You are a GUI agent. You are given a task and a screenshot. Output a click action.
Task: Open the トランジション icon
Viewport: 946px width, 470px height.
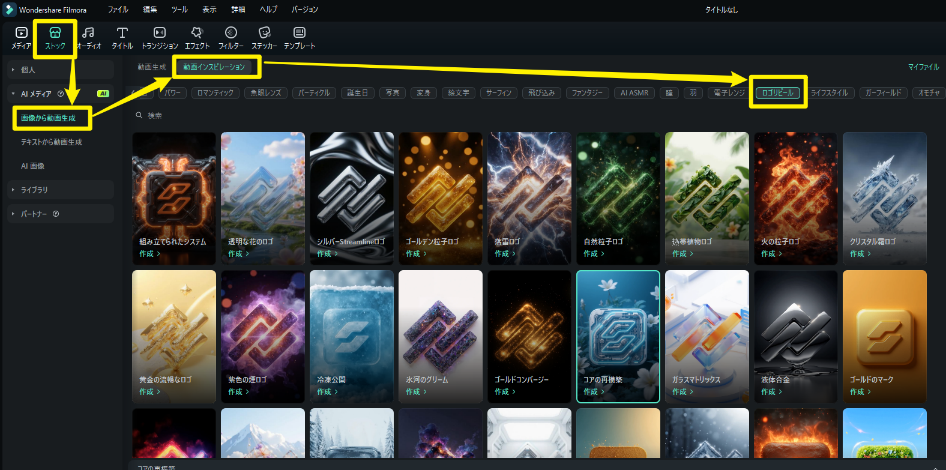point(160,33)
